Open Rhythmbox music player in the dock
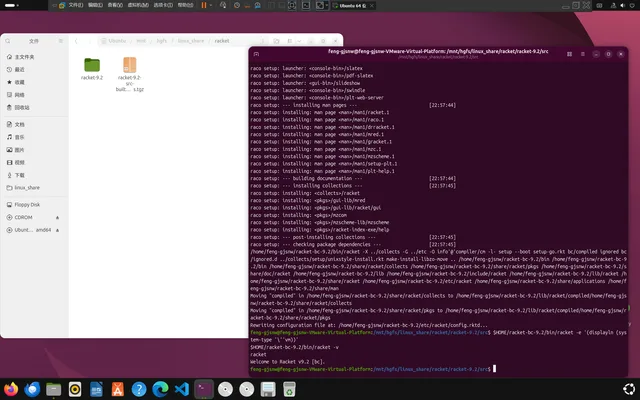This screenshot has height=400, width=640. point(75,389)
